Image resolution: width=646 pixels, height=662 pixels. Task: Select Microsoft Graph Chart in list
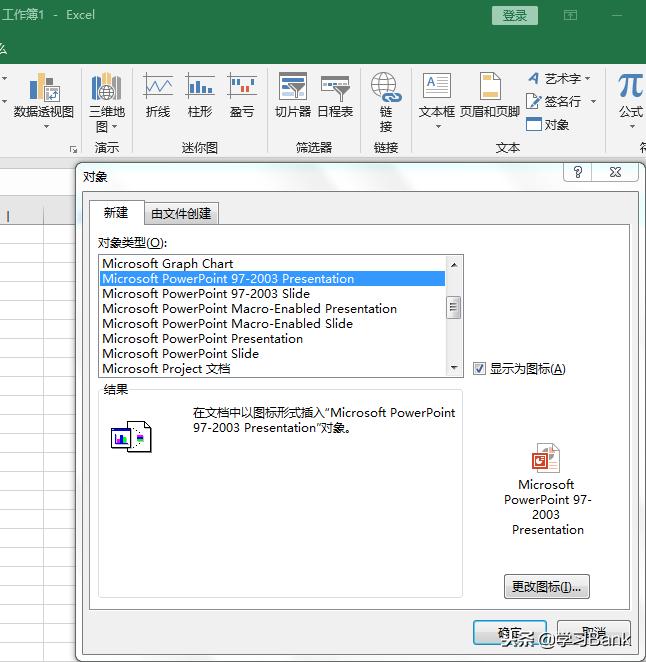(x=273, y=263)
